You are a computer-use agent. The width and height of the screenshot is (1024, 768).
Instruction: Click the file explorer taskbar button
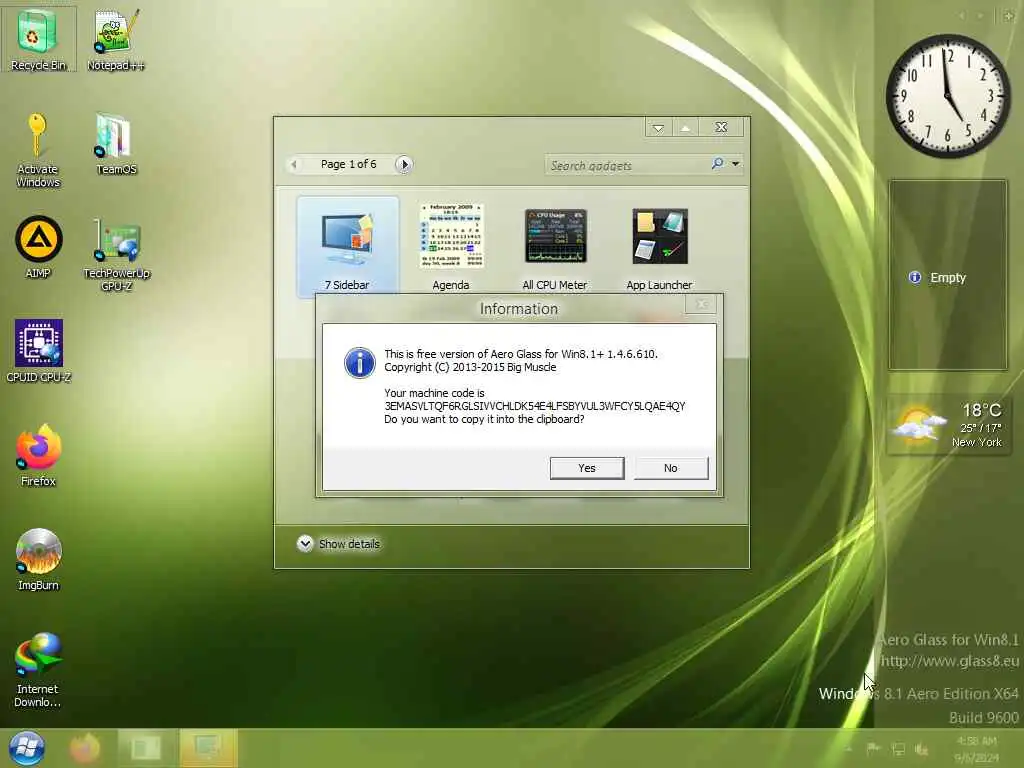[x=146, y=748]
